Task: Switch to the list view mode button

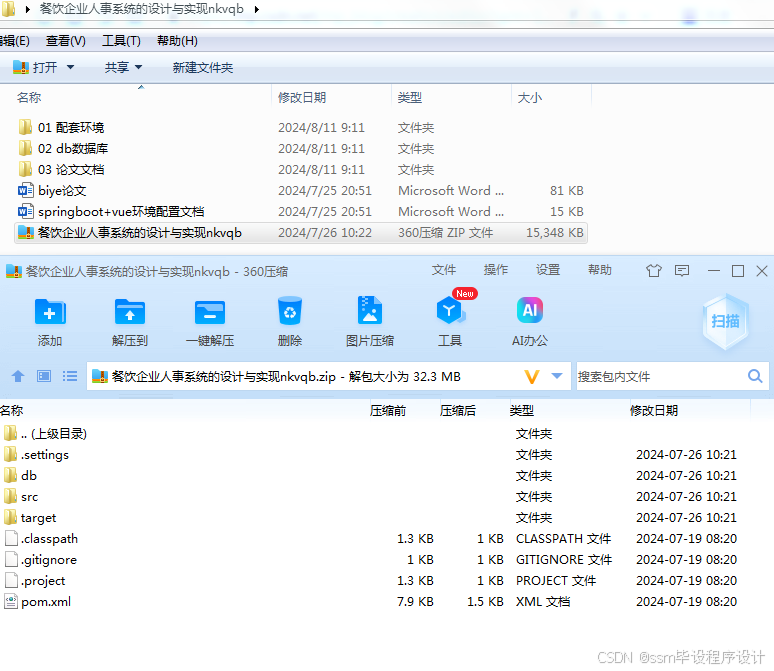Action: pos(70,376)
